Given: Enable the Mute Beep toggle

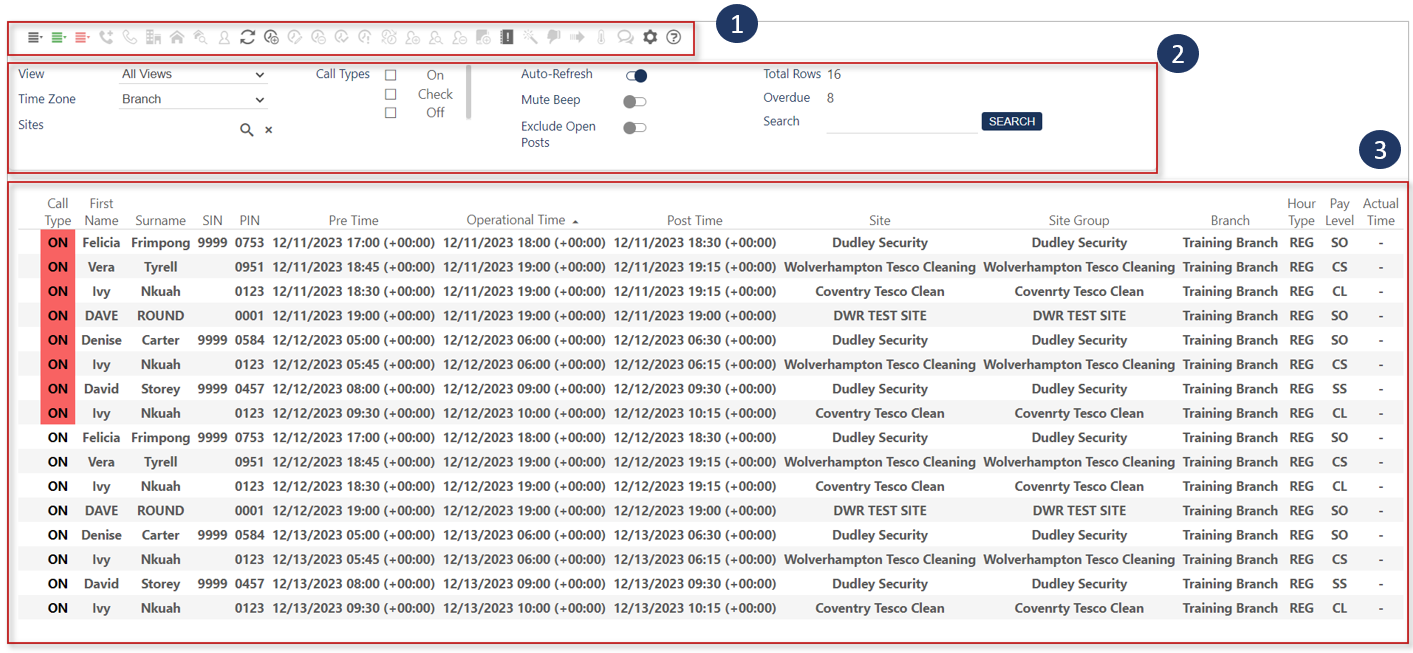Looking at the screenshot, I should coord(634,101).
